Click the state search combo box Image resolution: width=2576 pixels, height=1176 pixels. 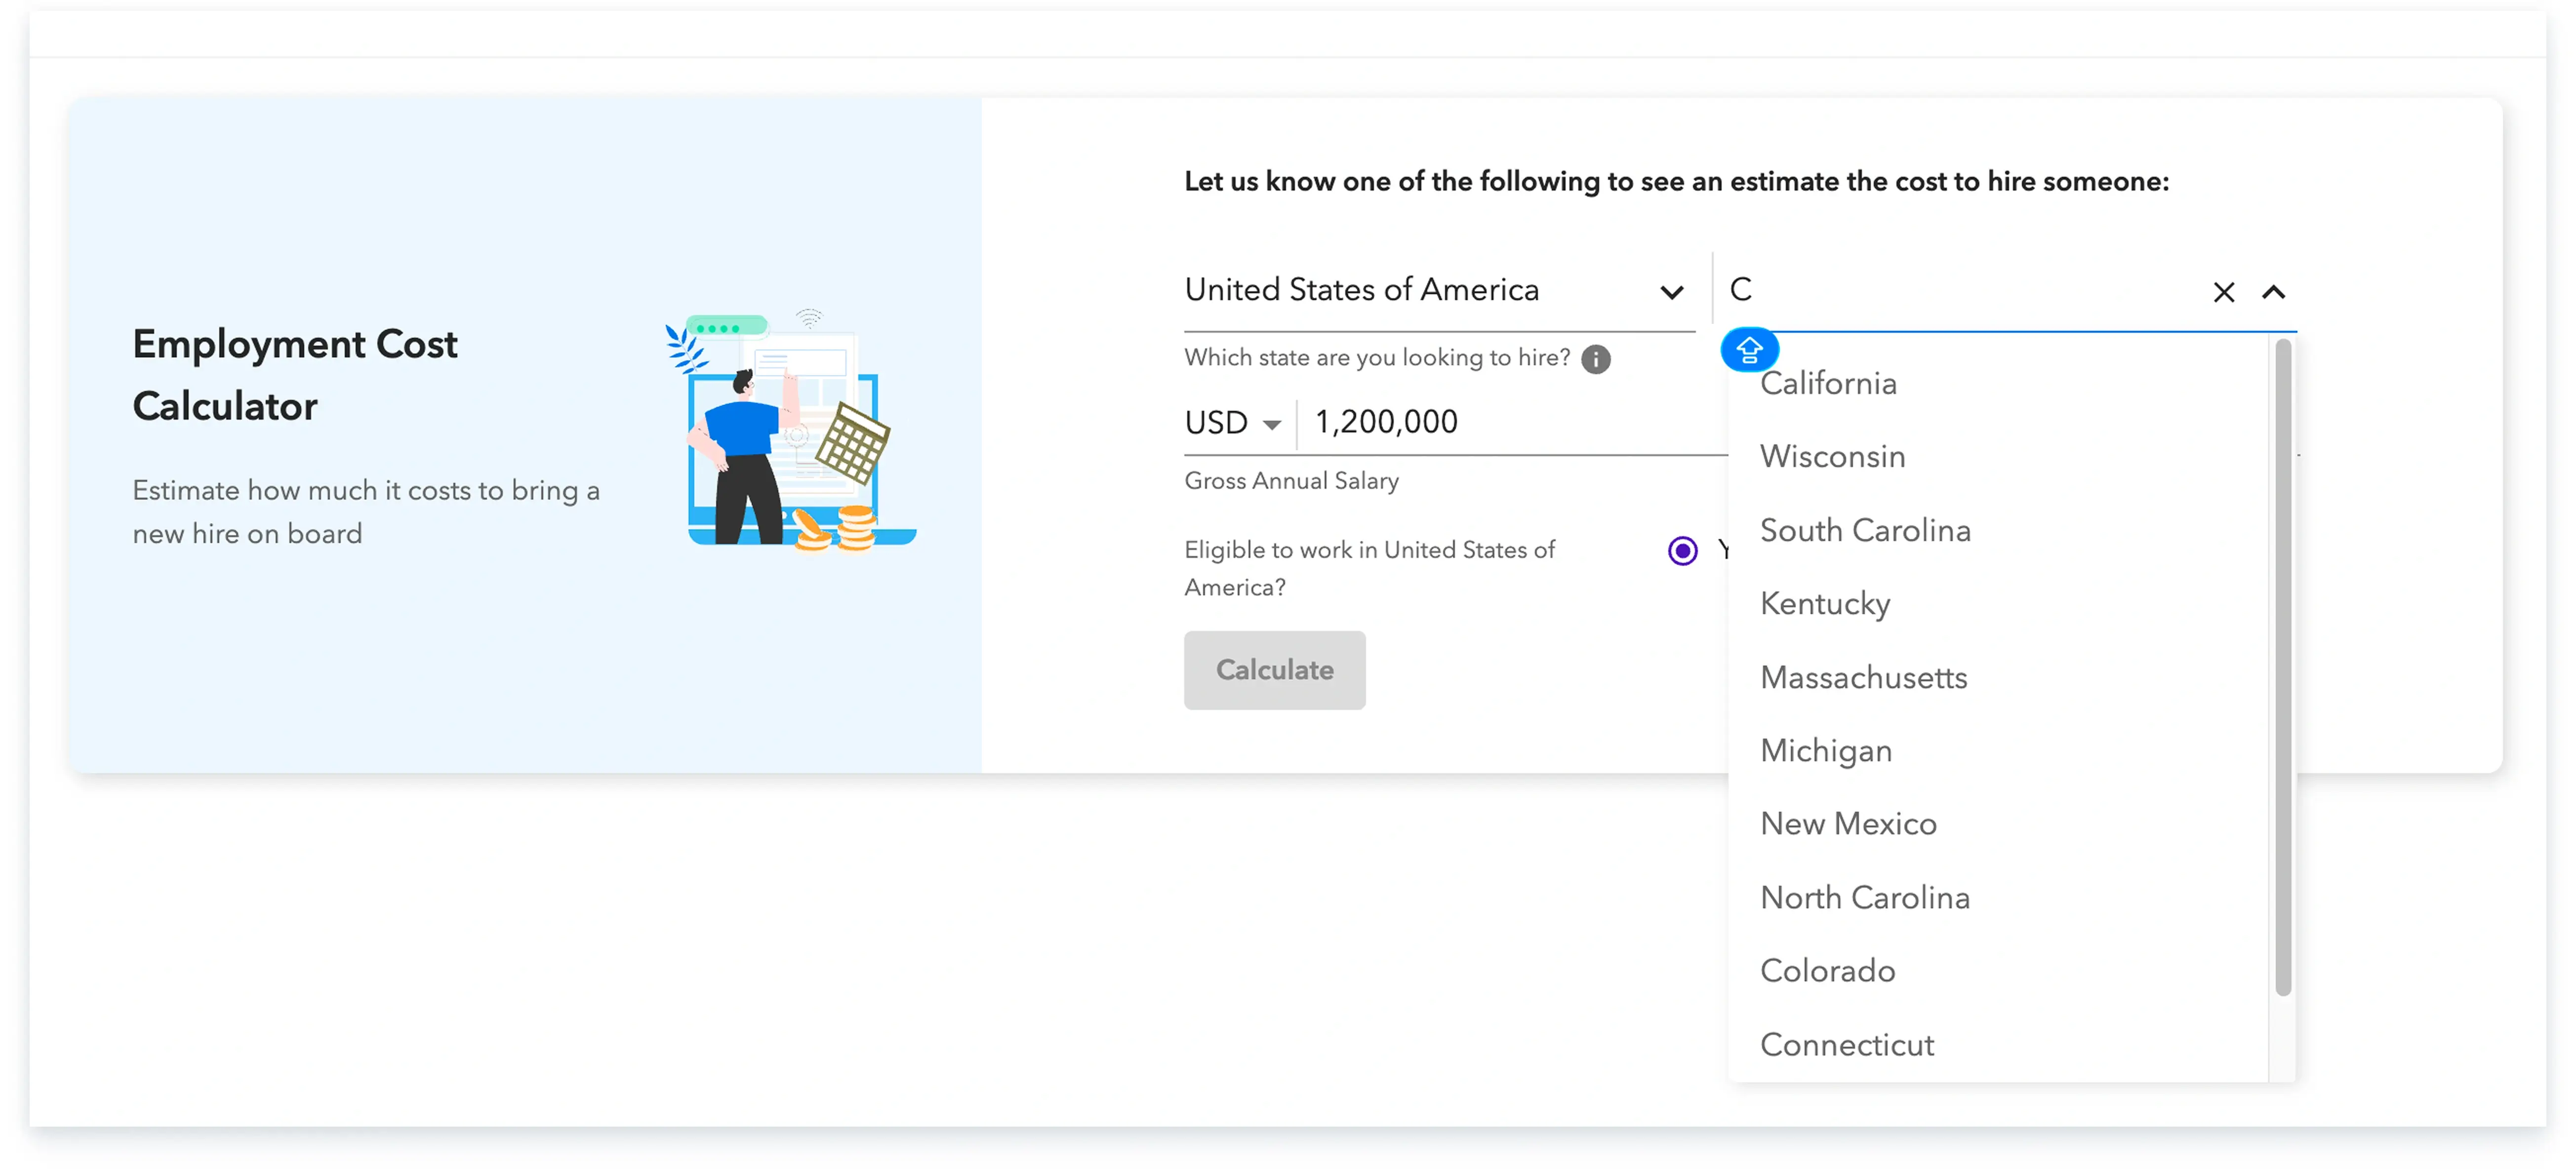1960,290
